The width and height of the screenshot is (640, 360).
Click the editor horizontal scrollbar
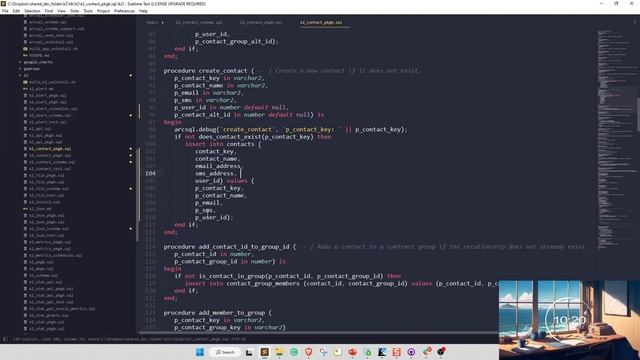(318, 333)
